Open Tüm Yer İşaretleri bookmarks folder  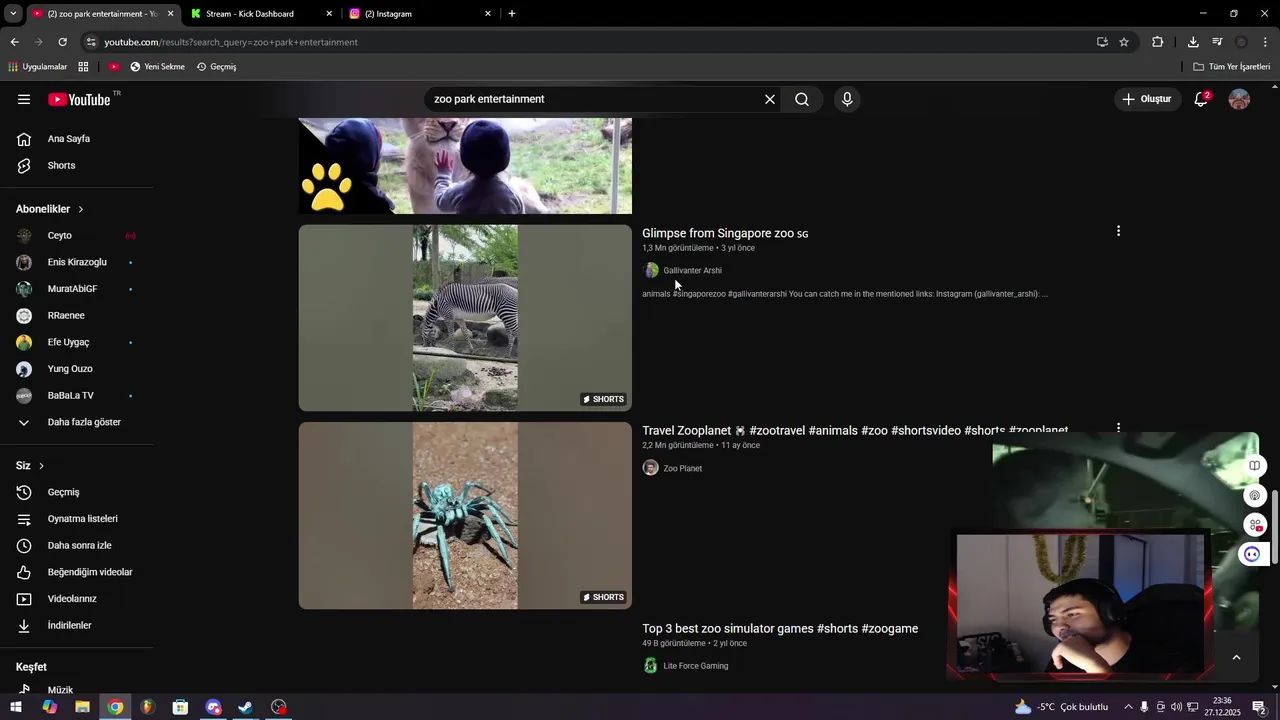click(1232, 67)
